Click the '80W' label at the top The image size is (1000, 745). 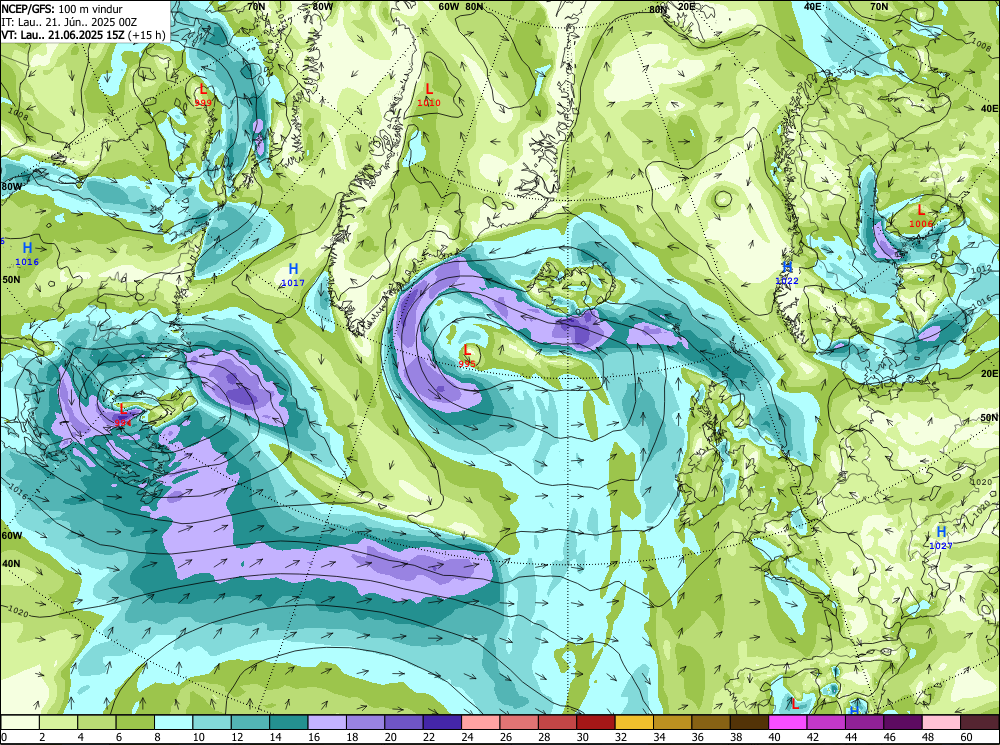click(323, 6)
